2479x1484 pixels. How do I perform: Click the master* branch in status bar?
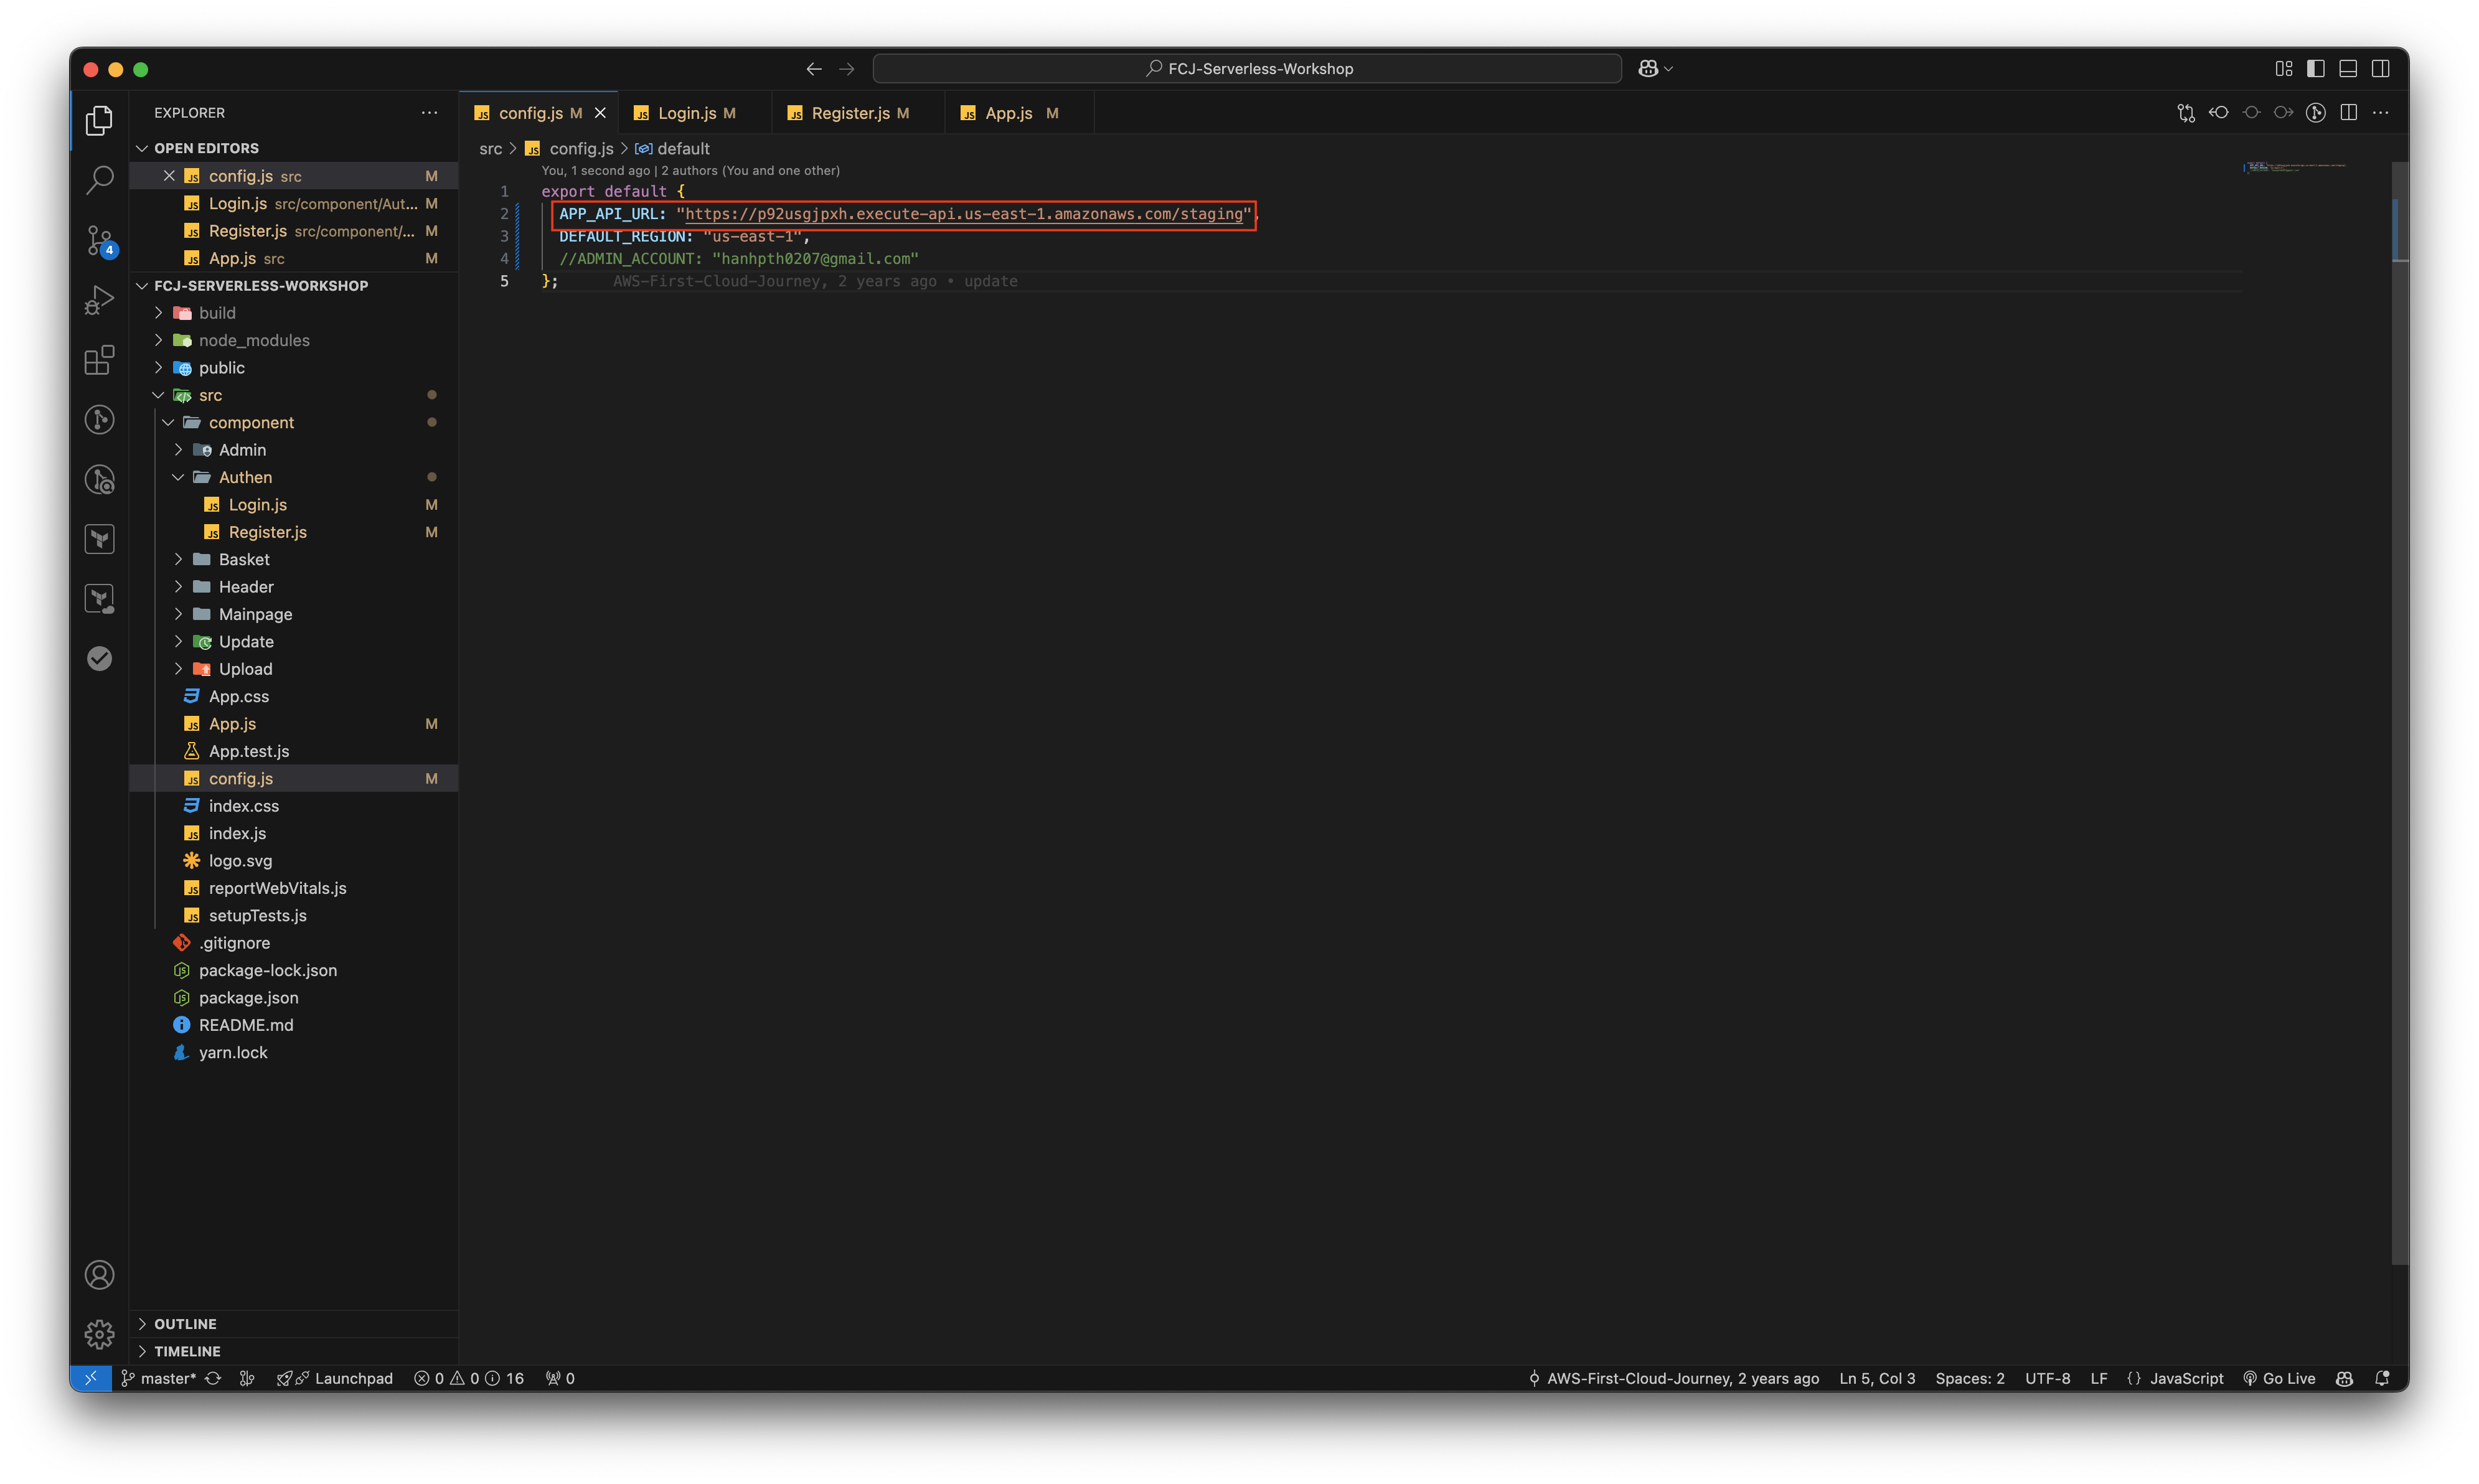coord(159,1378)
